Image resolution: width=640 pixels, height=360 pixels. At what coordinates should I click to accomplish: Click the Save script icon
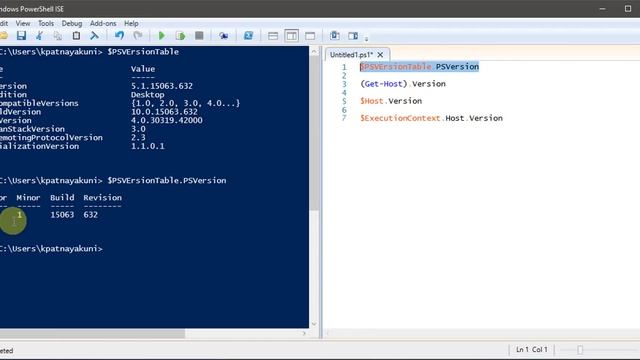coord(21,36)
